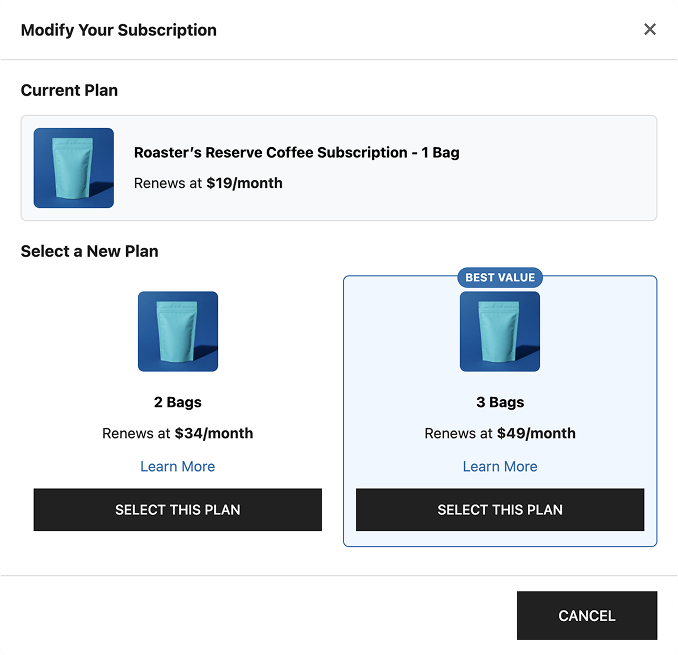Image resolution: width=678 pixels, height=655 pixels.
Task: Cancel the subscription modification
Action: click(x=587, y=616)
